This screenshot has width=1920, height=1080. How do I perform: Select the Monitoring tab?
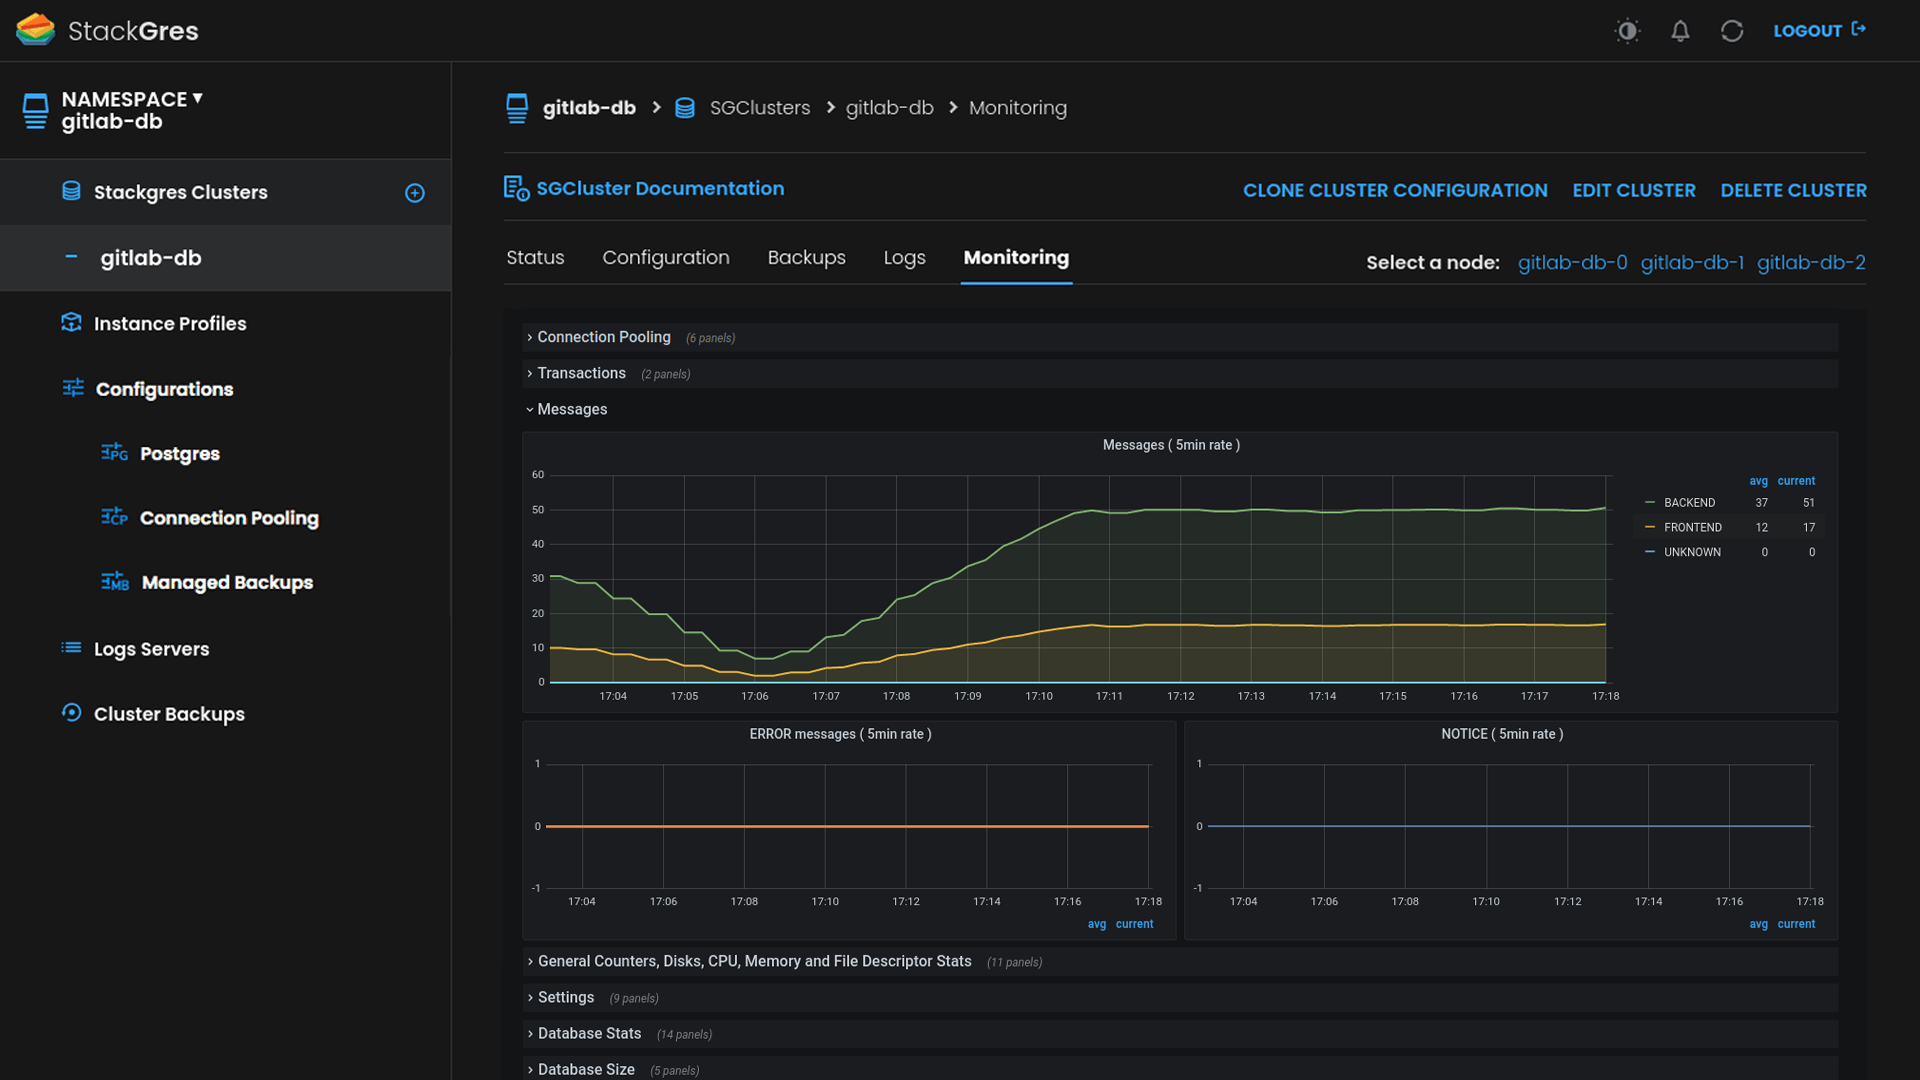(1016, 258)
